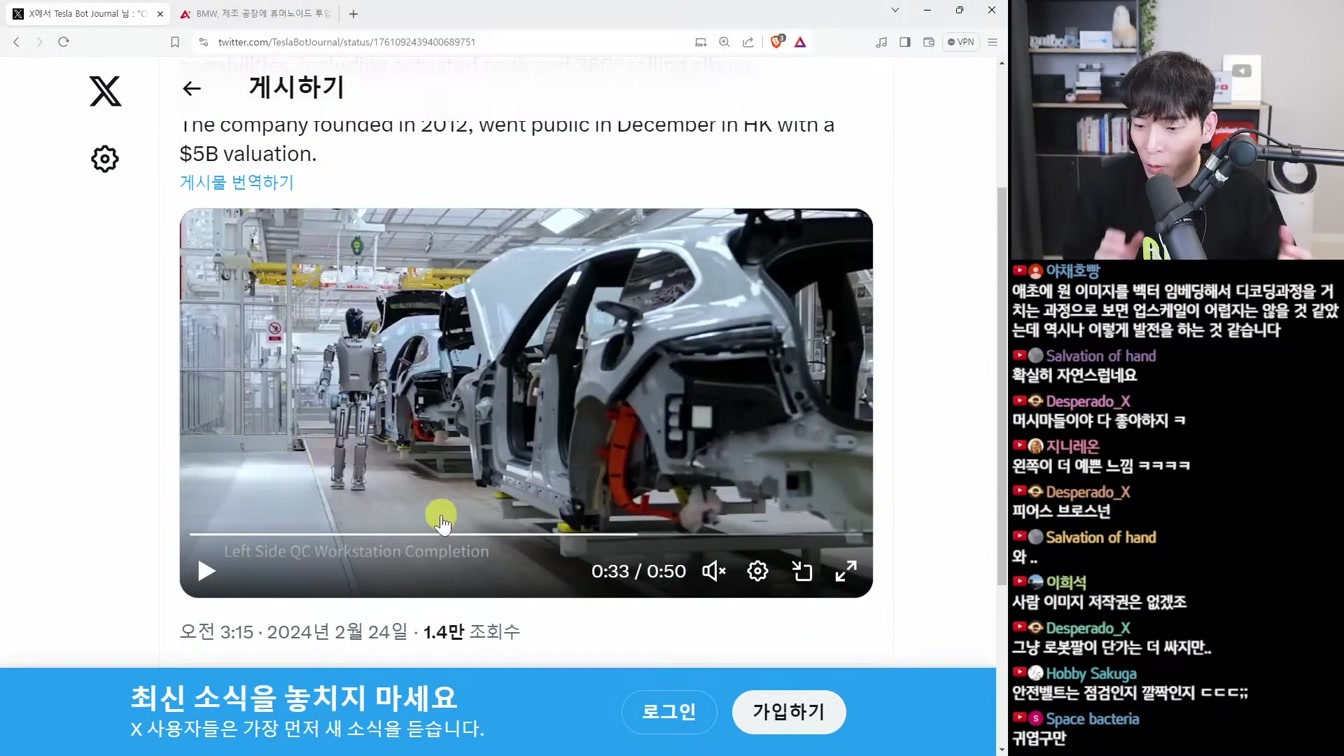Open the browser hamburger menu
1344x756 pixels.
pyautogui.click(x=992, y=42)
